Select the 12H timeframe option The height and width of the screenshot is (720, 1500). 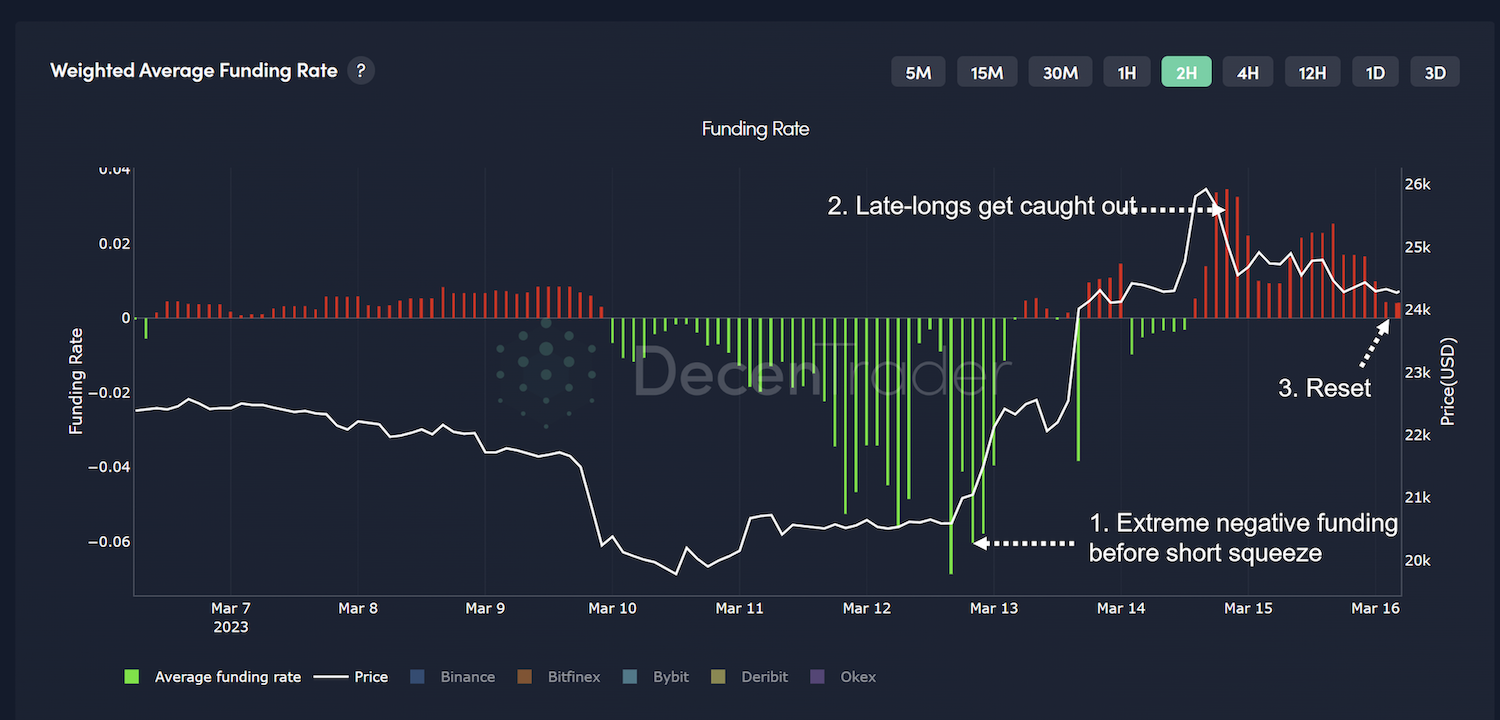(x=1312, y=72)
